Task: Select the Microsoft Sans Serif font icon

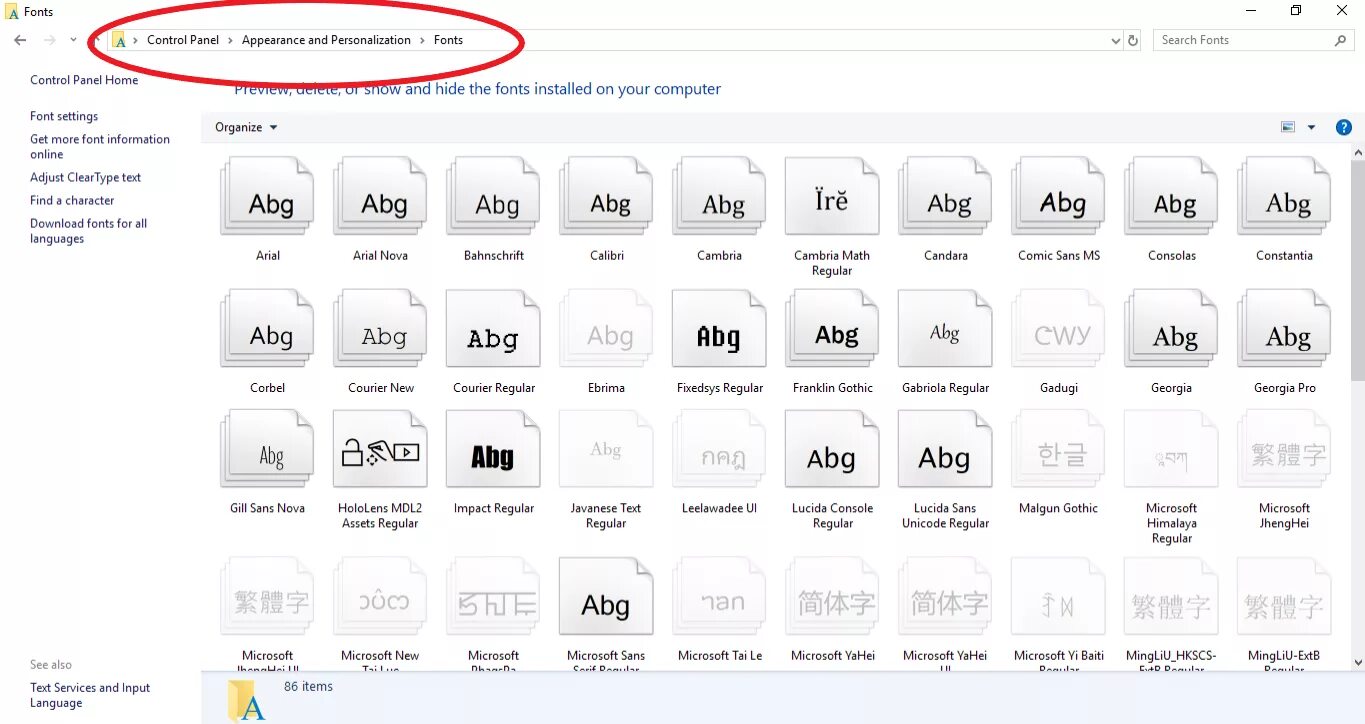Action: pos(606,596)
